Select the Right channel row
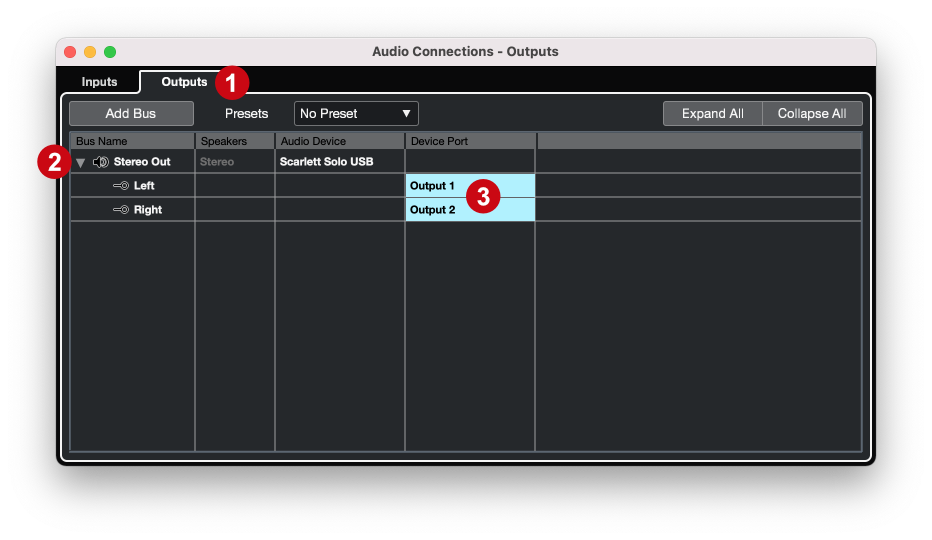932x540 pixels. (465, 209)
